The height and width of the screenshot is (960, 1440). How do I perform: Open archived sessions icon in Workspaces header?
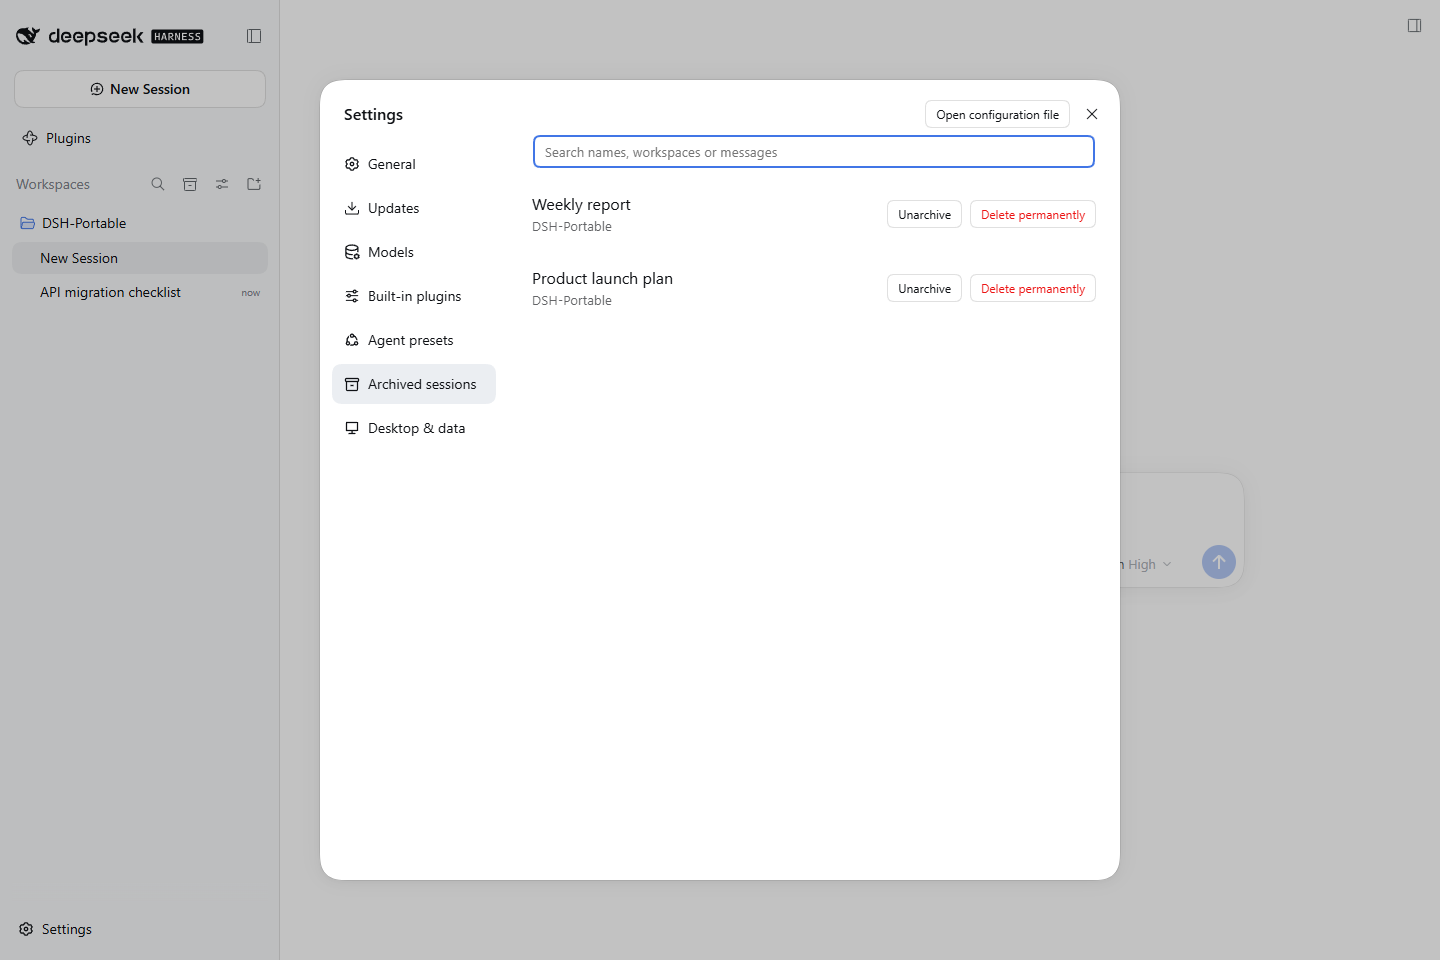tap(190, 184)
